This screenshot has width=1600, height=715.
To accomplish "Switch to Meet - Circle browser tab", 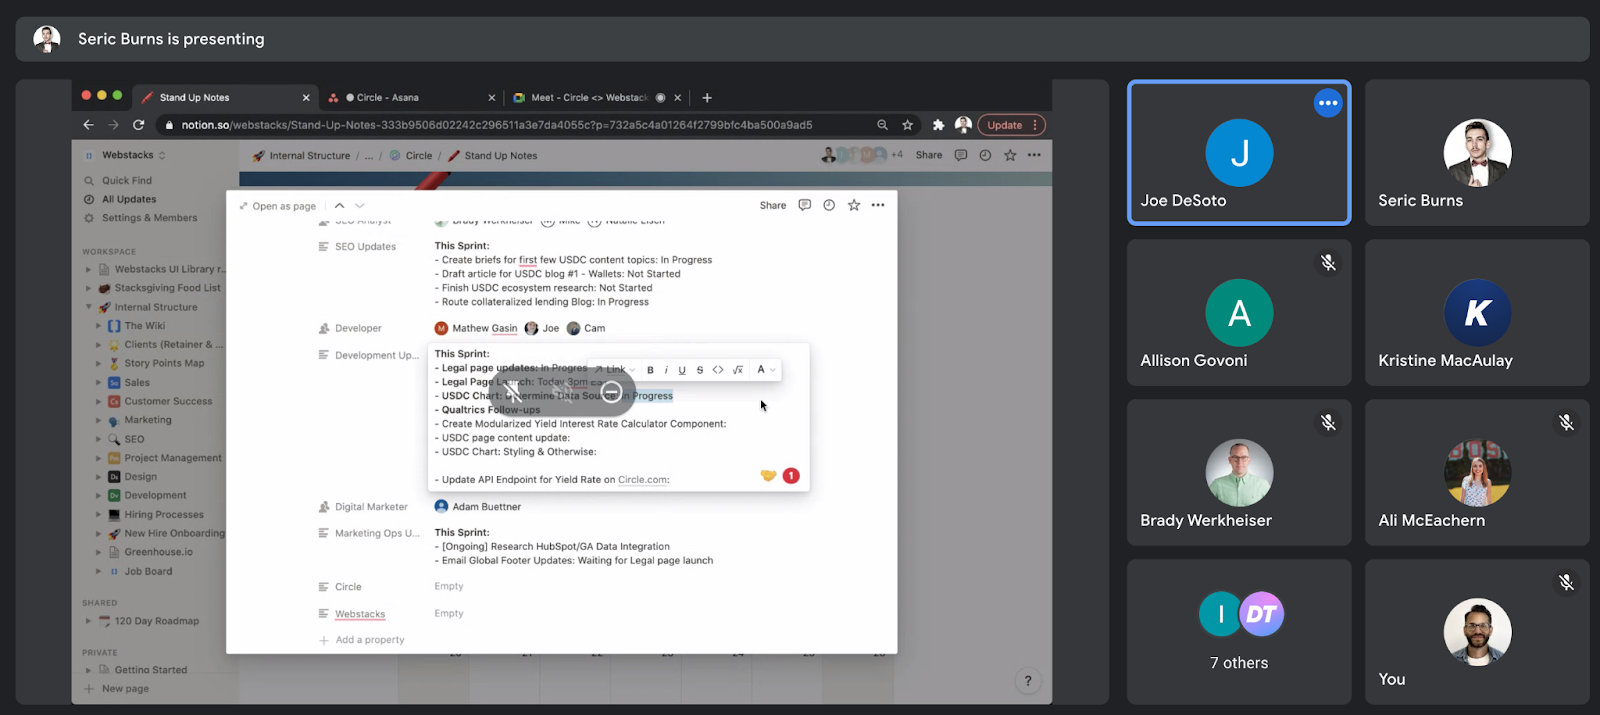I will (595, 98).
